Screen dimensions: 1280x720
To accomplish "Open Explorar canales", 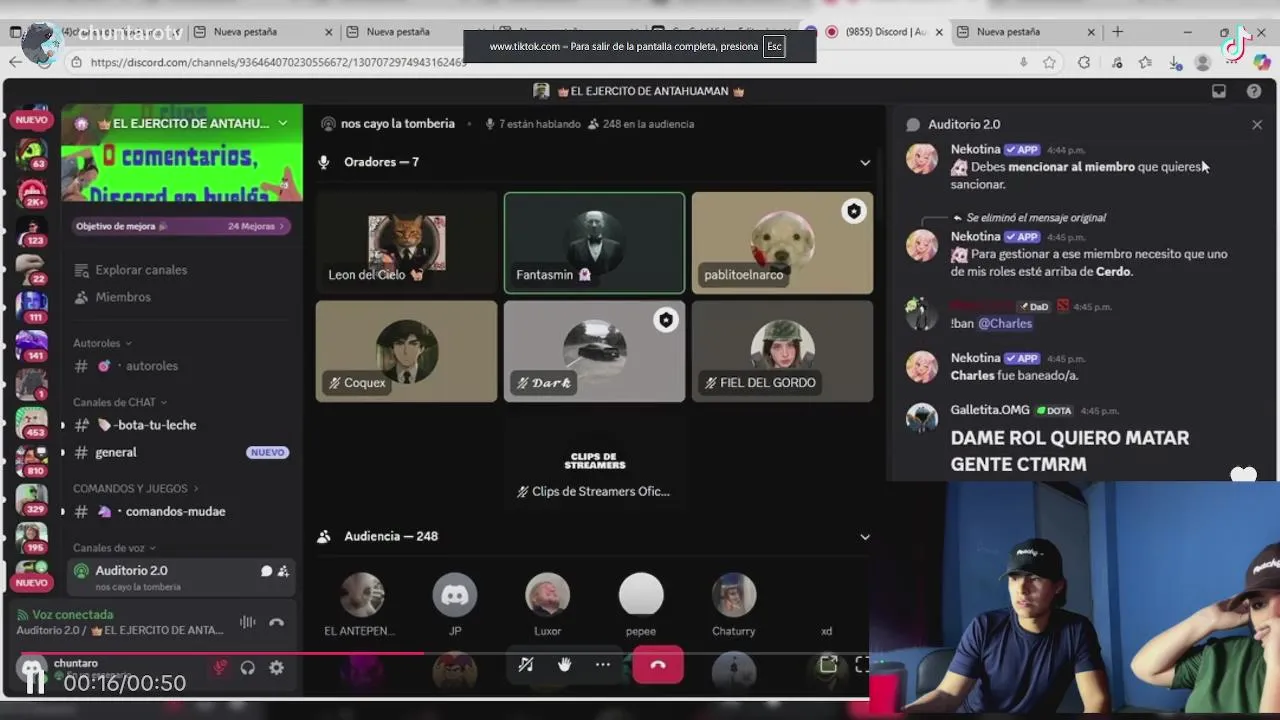I will click(x=131, y=270).
